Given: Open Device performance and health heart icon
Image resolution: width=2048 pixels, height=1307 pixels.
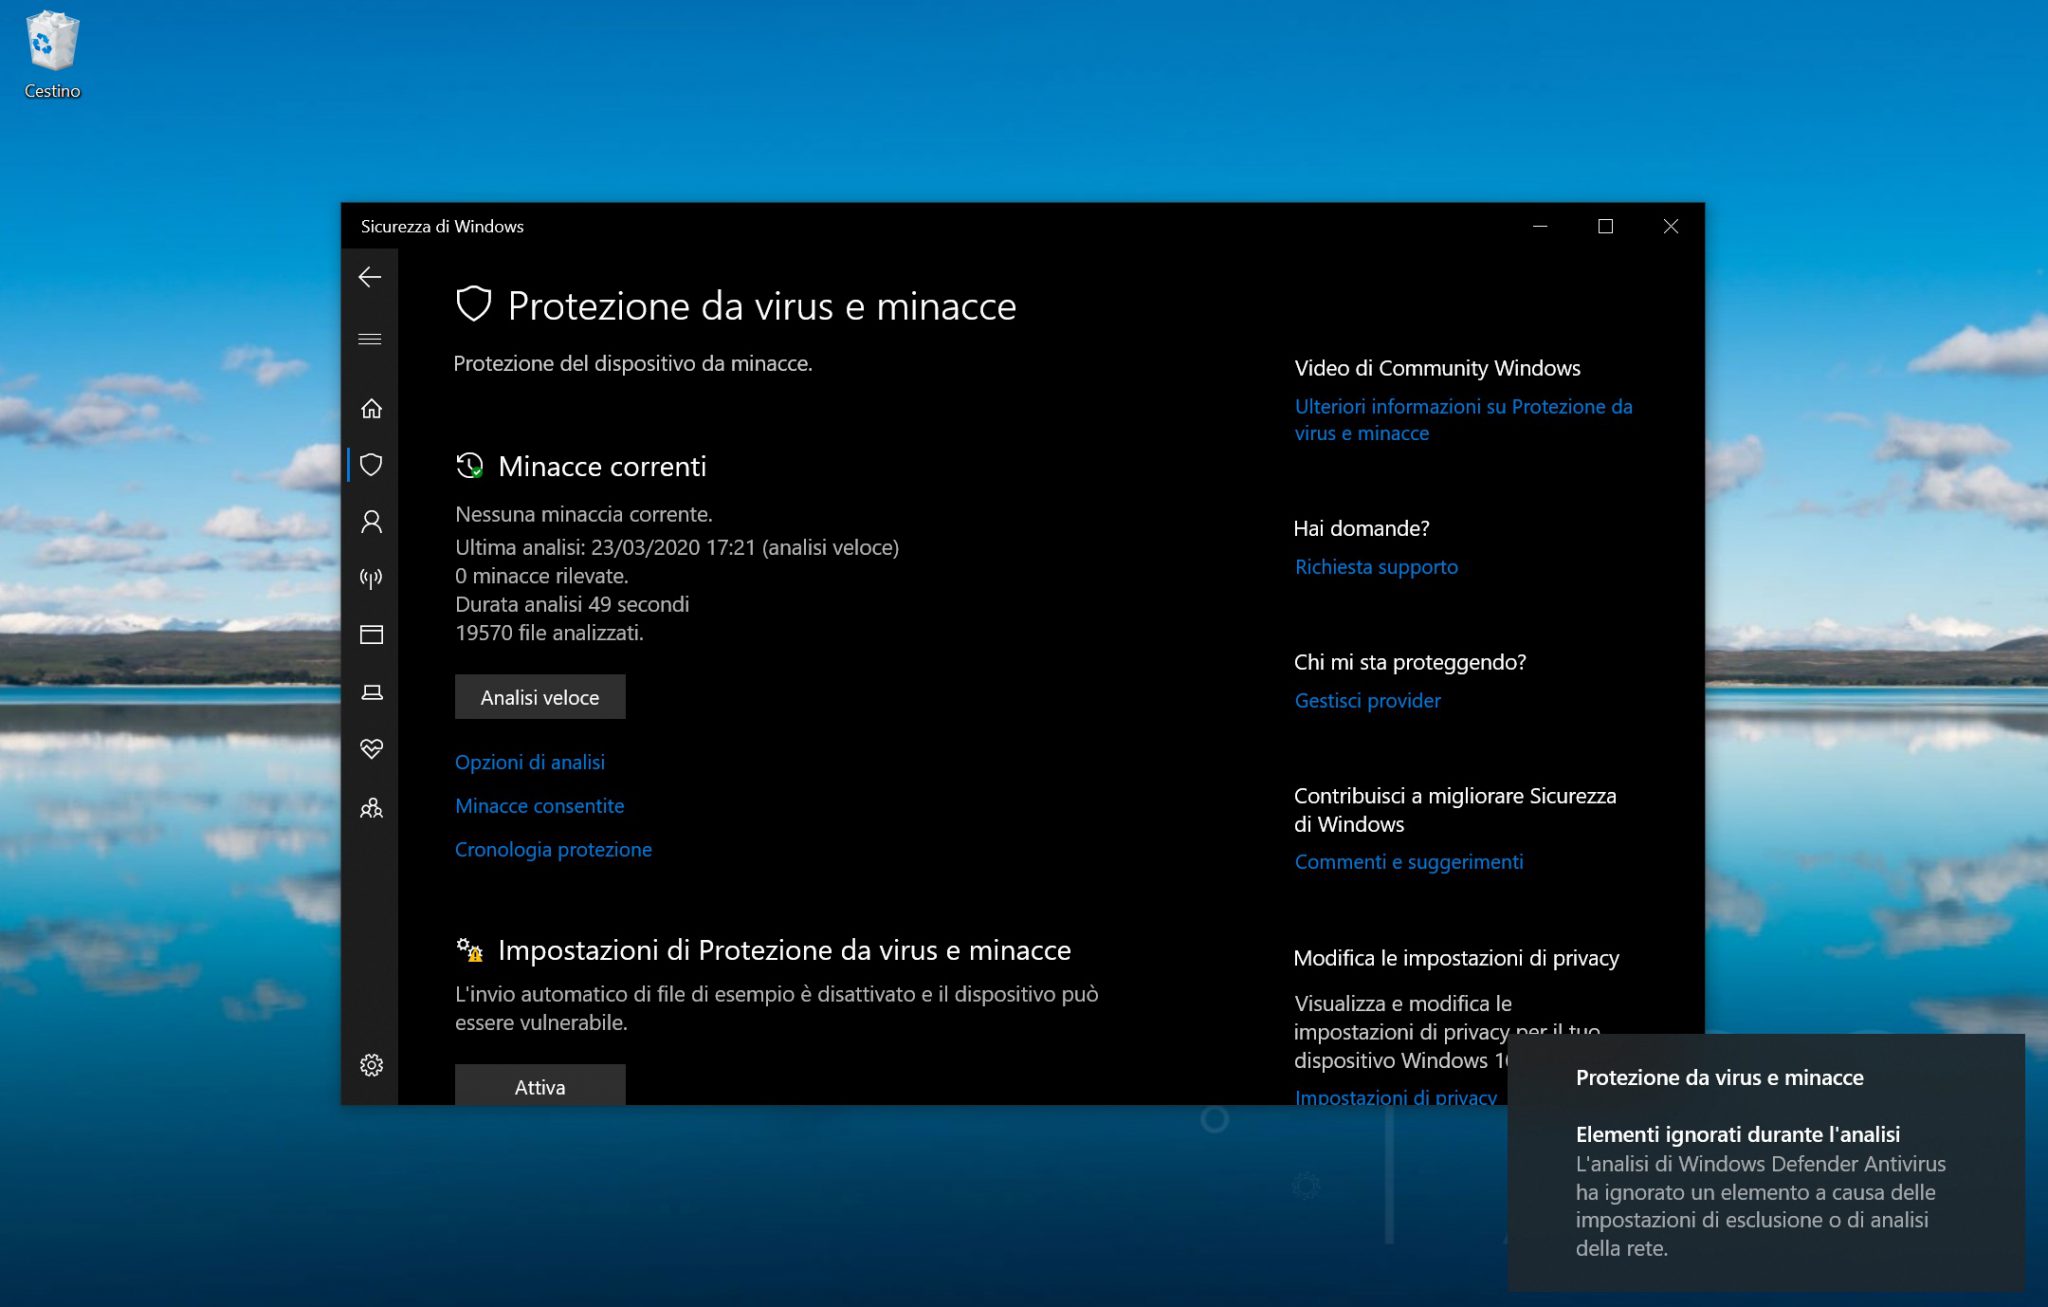Looking at the screenshot, I should [371, 749].
